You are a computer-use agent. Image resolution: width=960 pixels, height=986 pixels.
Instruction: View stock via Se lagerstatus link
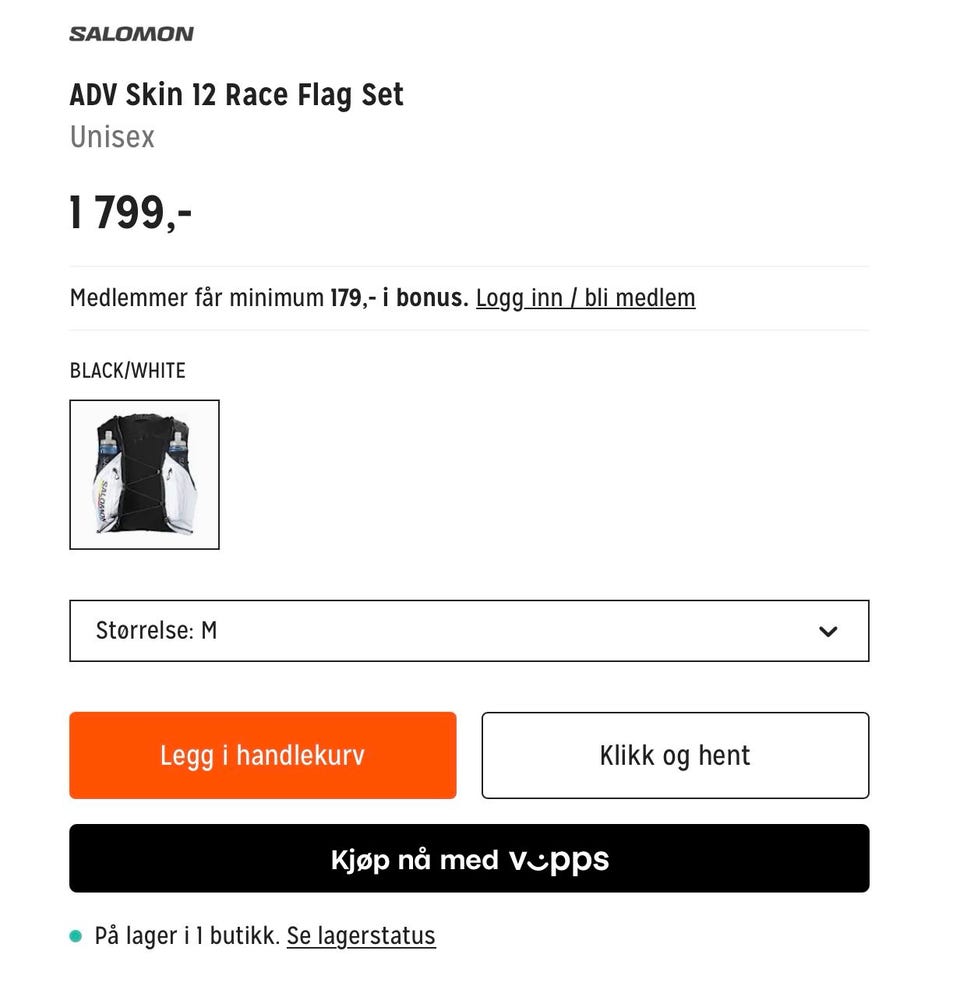(x=361, y=936)
